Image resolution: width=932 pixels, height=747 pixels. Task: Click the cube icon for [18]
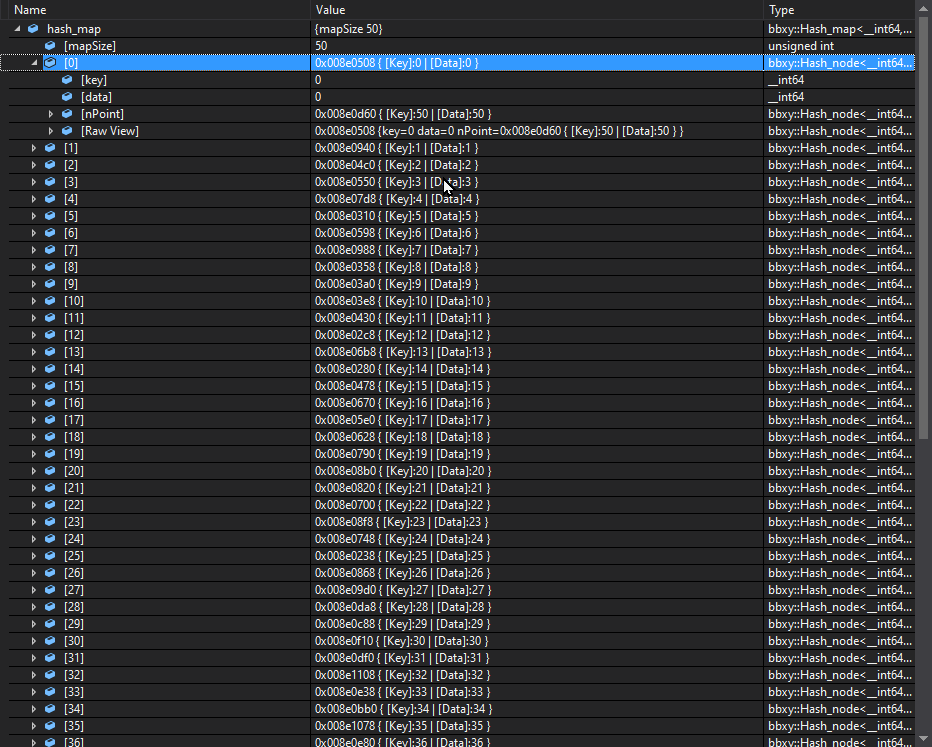tap(51, 437)
